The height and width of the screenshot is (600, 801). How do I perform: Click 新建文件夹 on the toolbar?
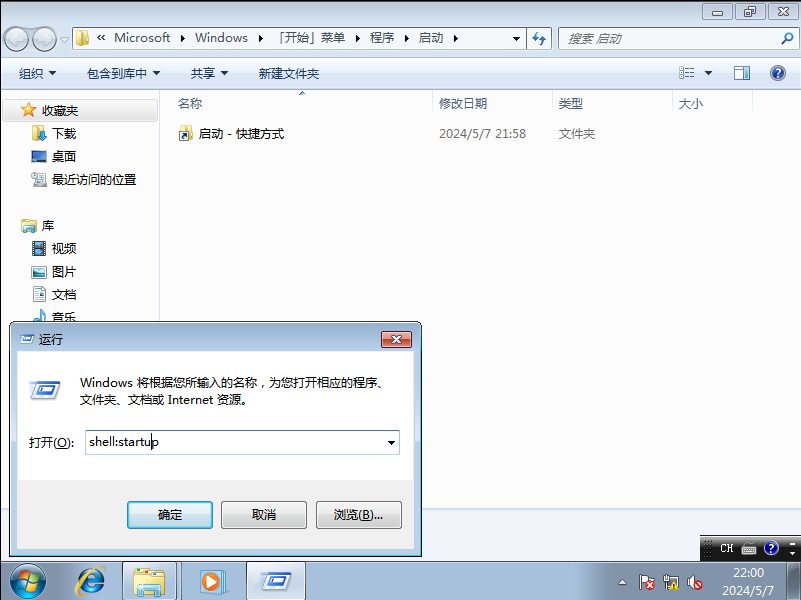289,74
